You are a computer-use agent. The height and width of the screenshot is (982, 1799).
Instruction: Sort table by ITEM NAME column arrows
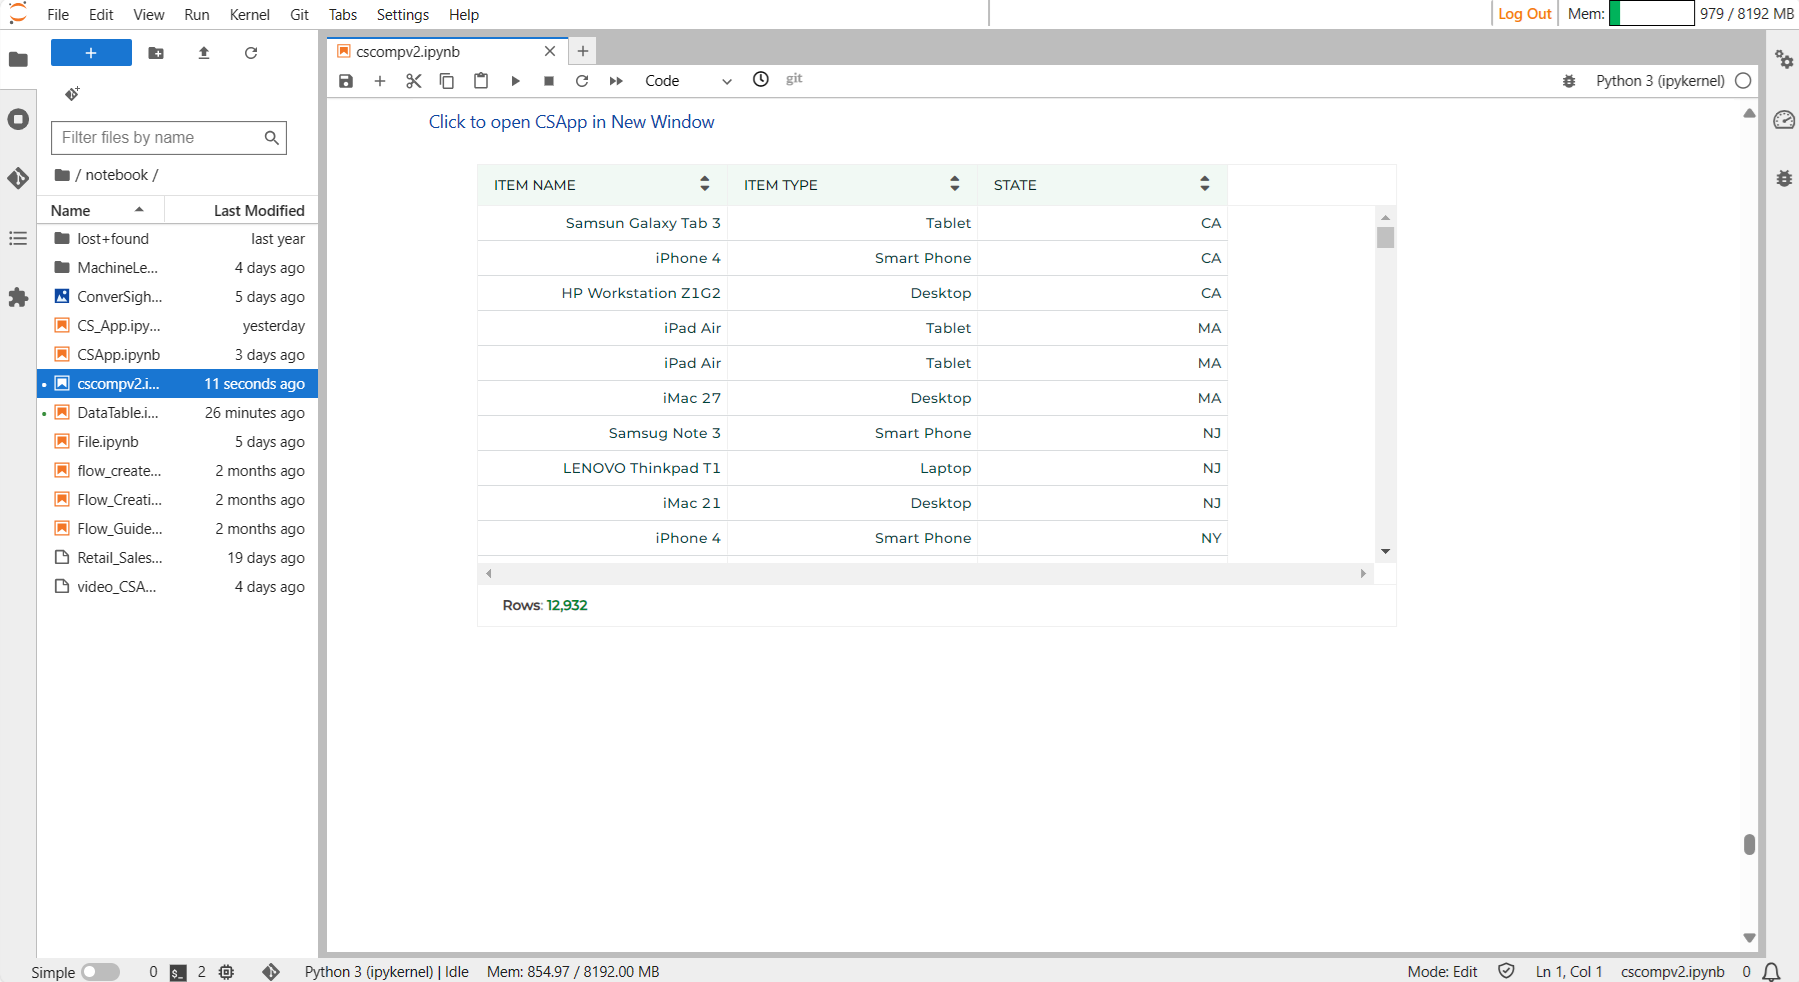point(705,184)
